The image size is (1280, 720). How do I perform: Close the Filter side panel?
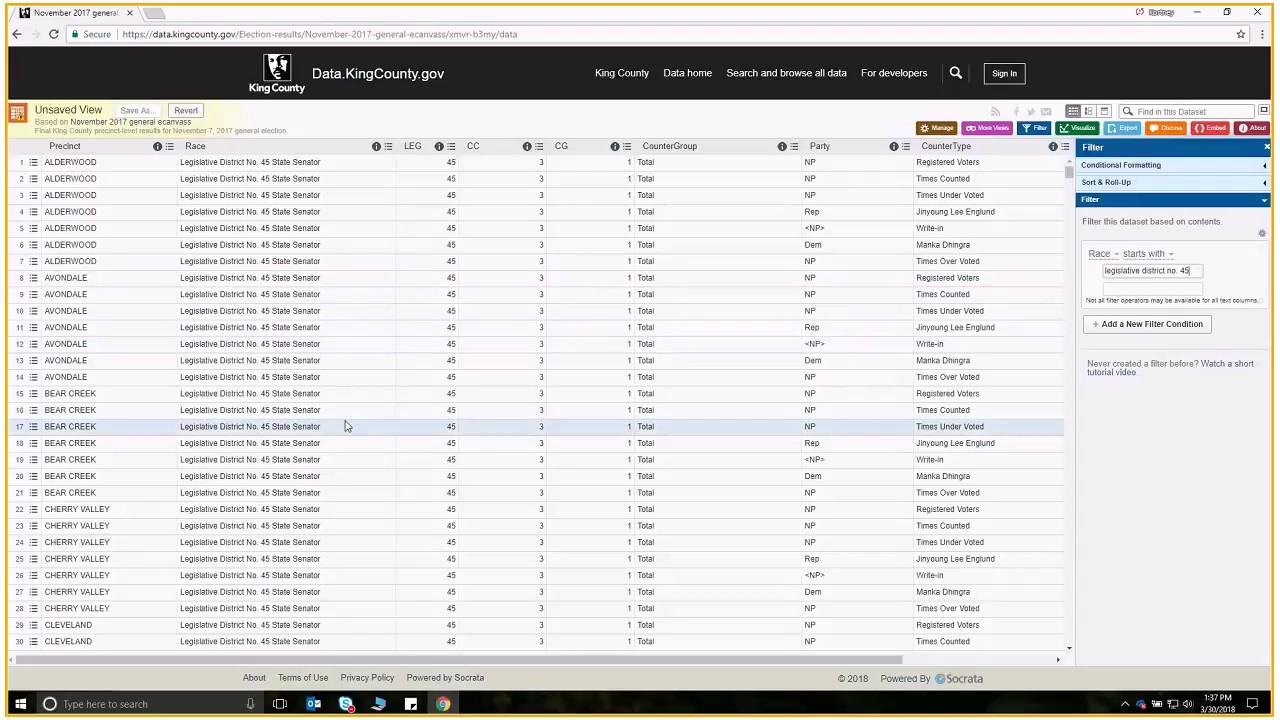[x=1266, y=147]
